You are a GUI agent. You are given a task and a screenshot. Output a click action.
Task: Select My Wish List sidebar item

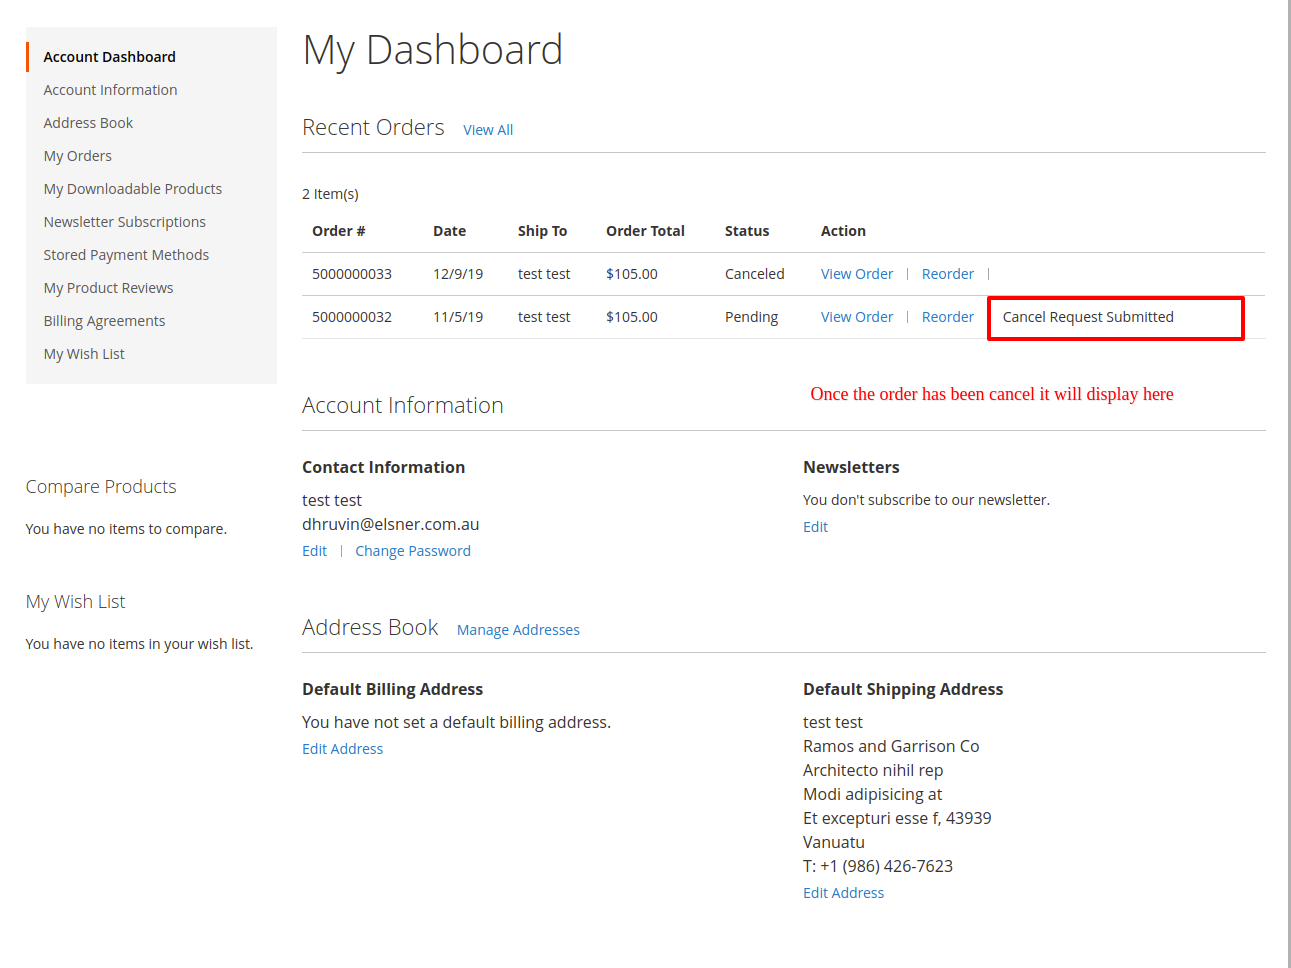(x=84, y=354)
